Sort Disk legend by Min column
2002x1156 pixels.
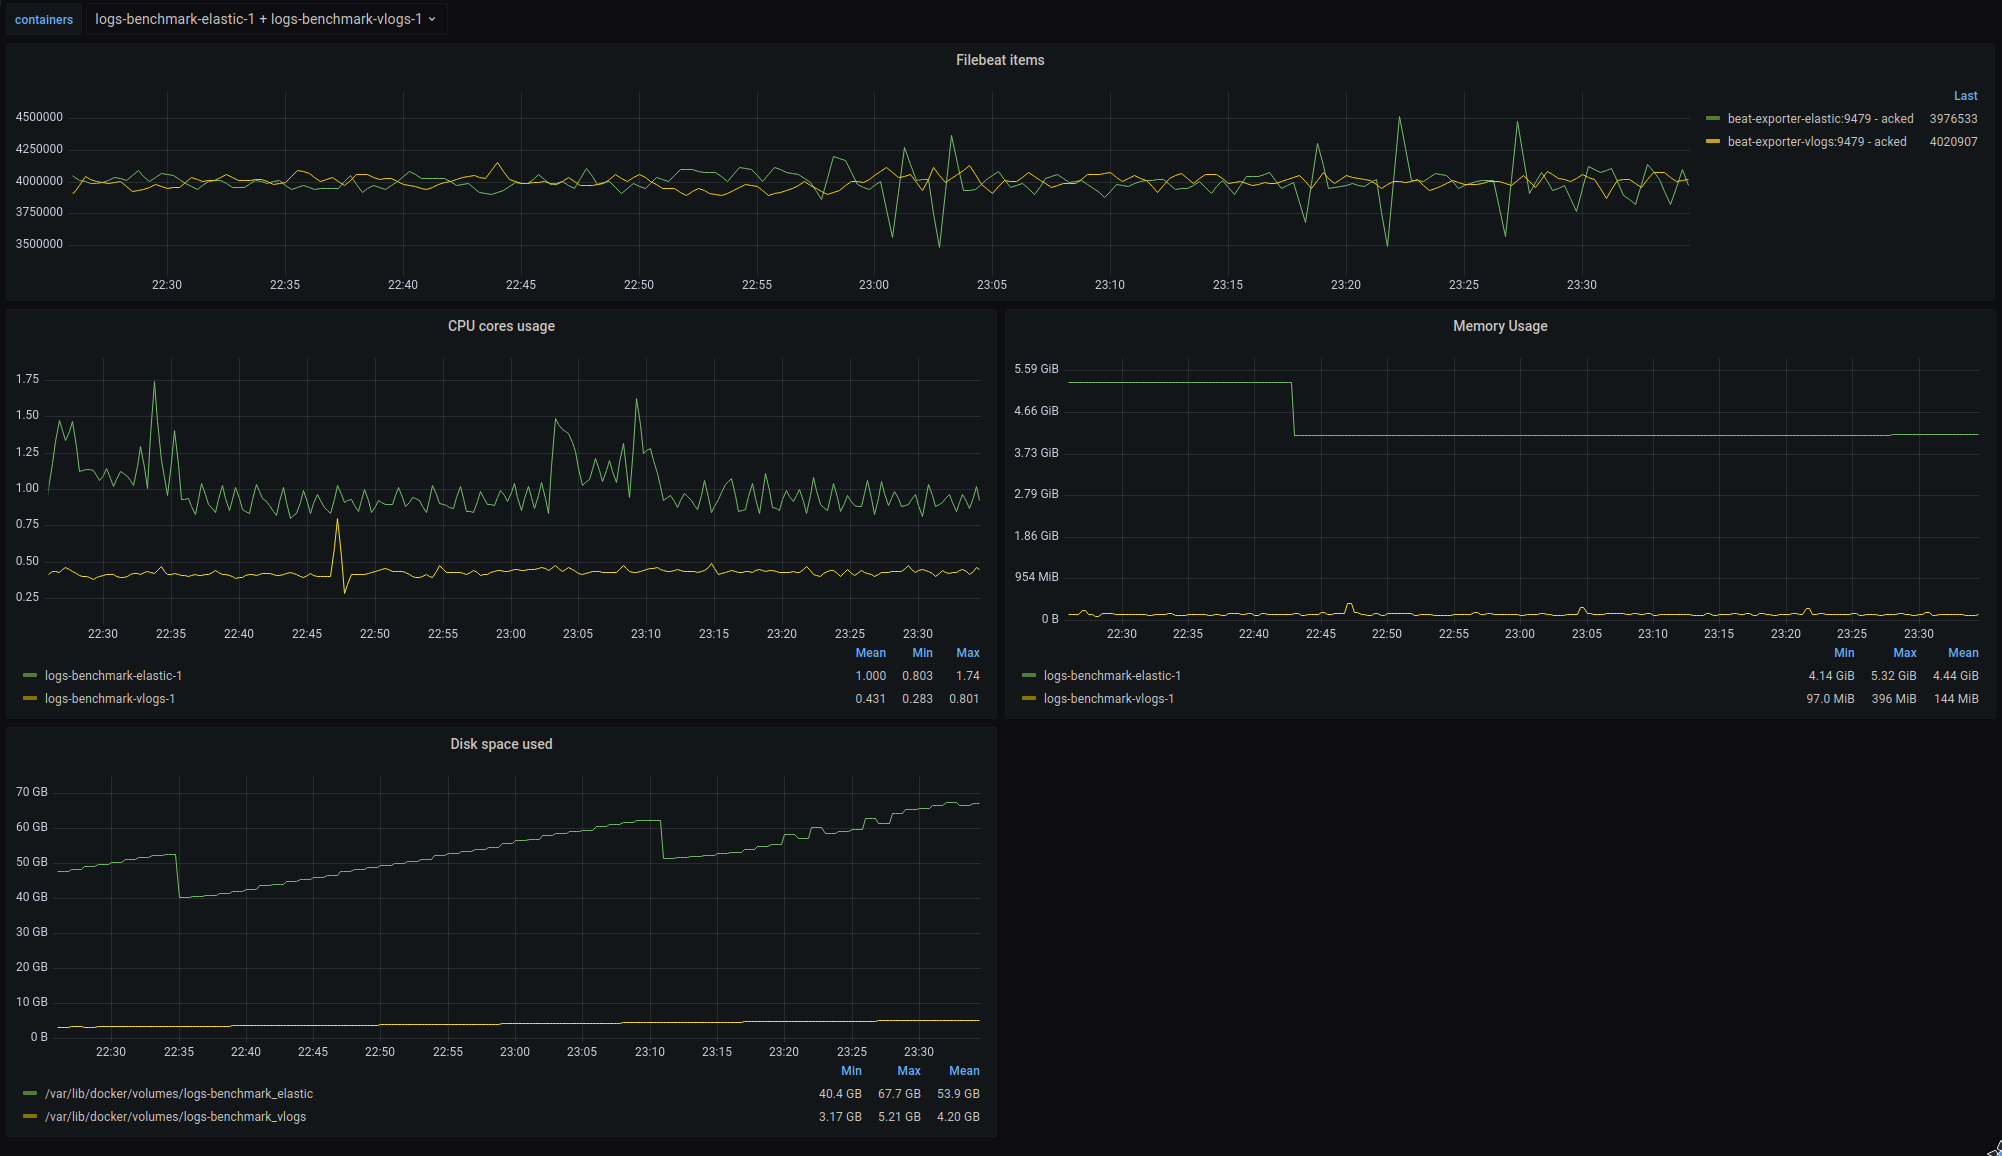(x=851, y=1071)
